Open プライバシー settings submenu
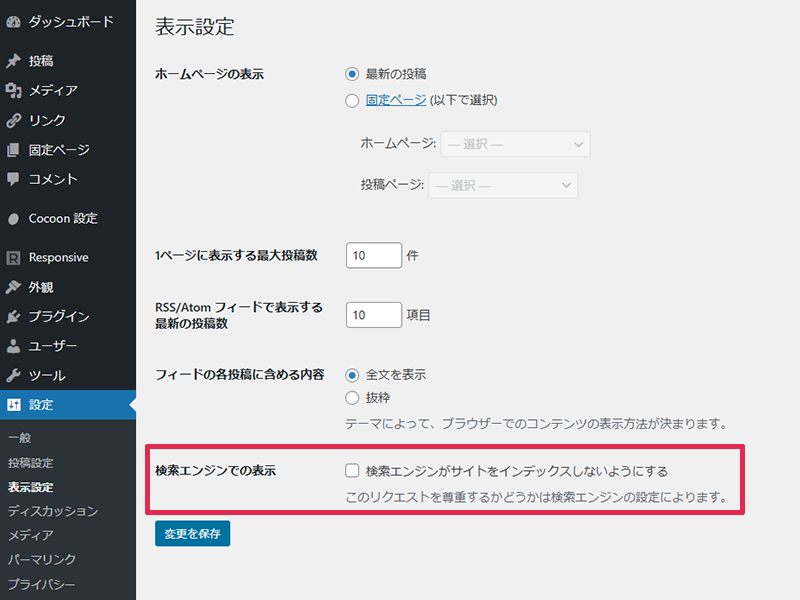The width and height of the screenshot is (800, 600). (x=41, y=584)
